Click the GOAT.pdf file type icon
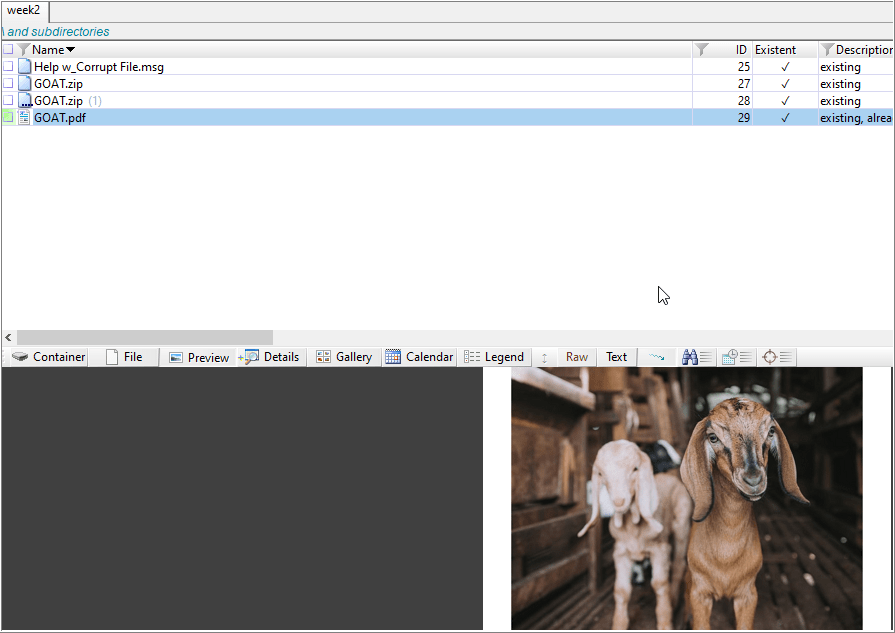 click(x=24, y=118)
